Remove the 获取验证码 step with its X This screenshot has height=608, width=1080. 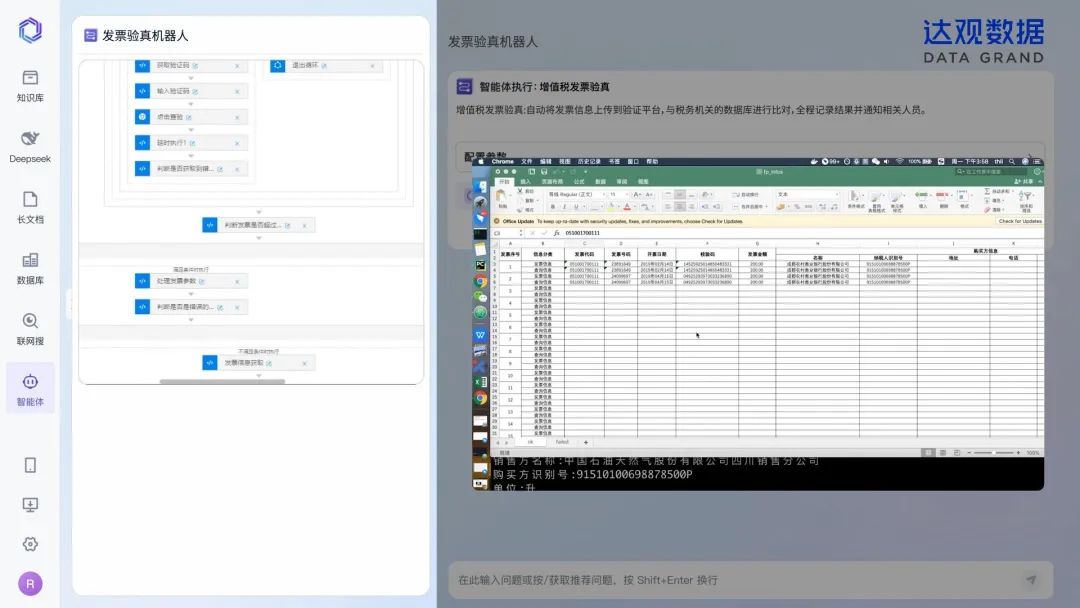[x=237, y=66]
